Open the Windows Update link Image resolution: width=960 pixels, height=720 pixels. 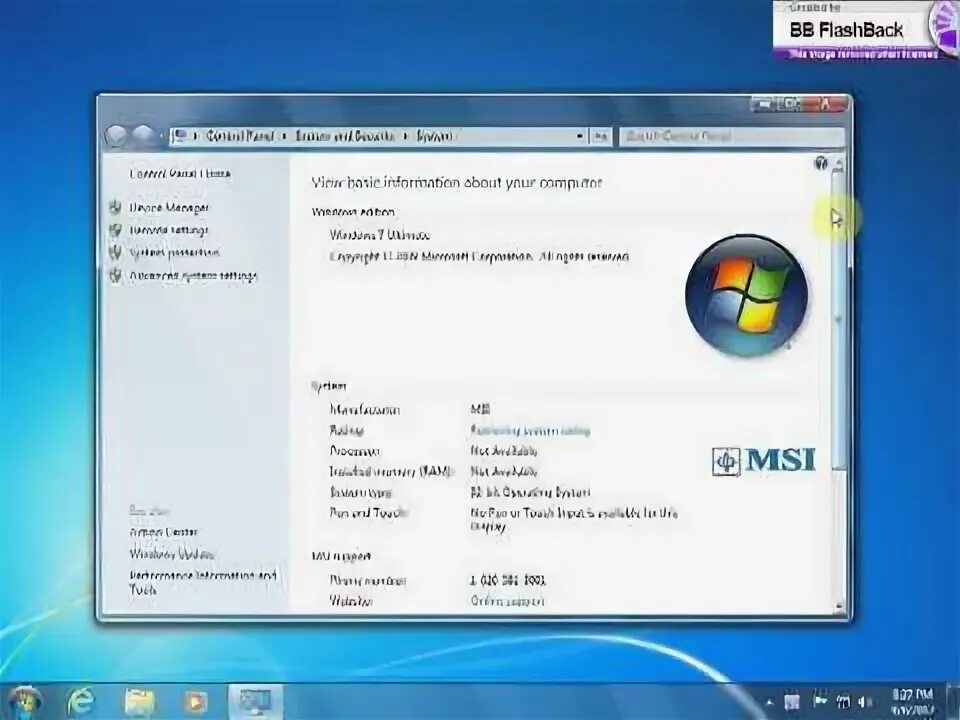tap(171, 554)
